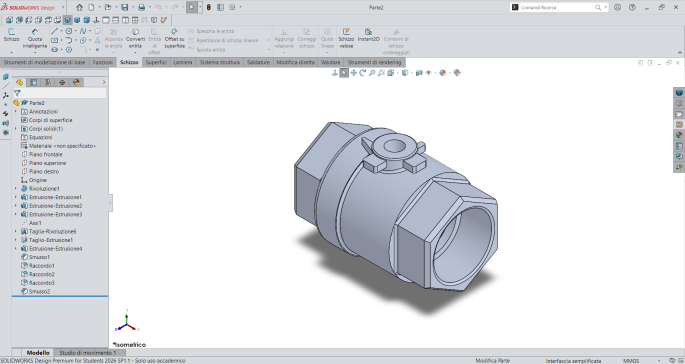This screenshot has height=364, width=685.
Task: Open the ConfigurationManager tab icon in the panel
Action: point(48,82)
